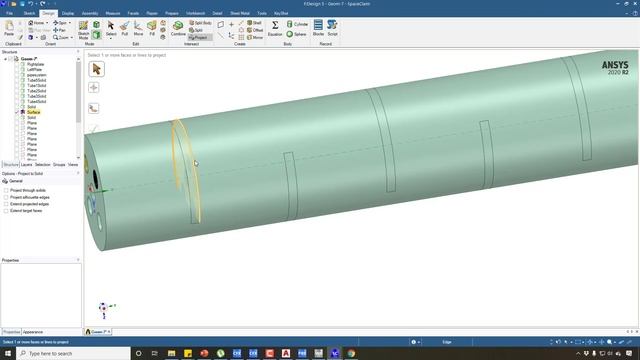Open the Layers panel tab
Viewport: 640px width, 360px height.
27,165
